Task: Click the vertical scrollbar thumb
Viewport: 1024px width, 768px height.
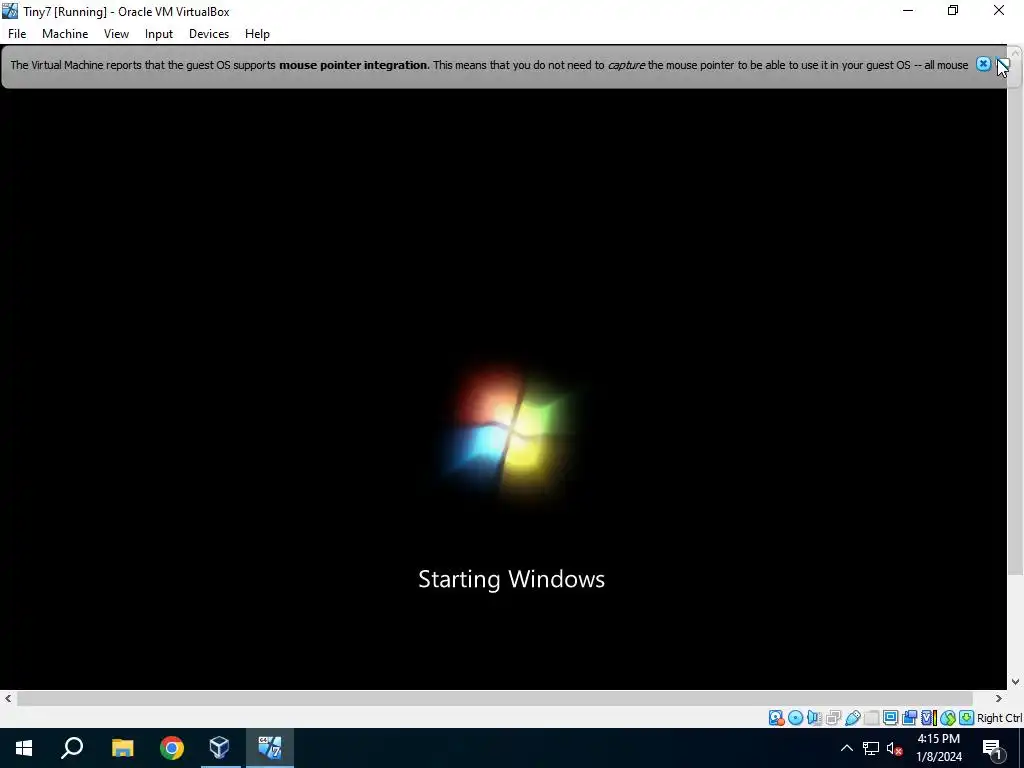Action: point(1016,317)
